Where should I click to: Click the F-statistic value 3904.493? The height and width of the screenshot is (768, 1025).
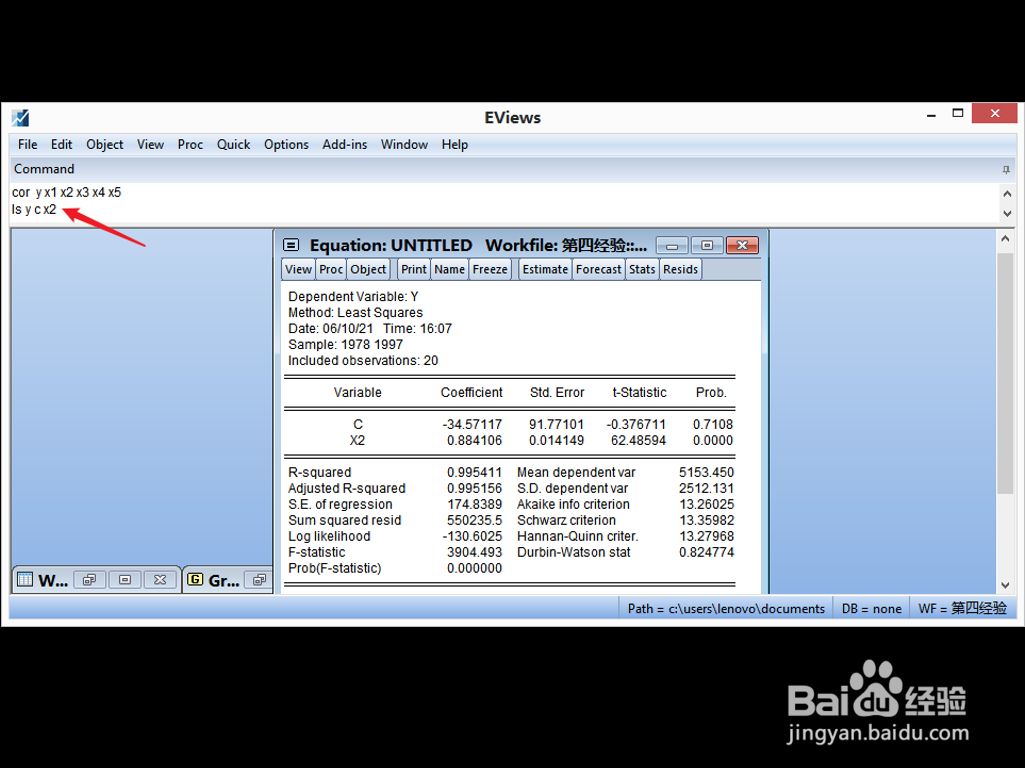click(x=474, y=552)
